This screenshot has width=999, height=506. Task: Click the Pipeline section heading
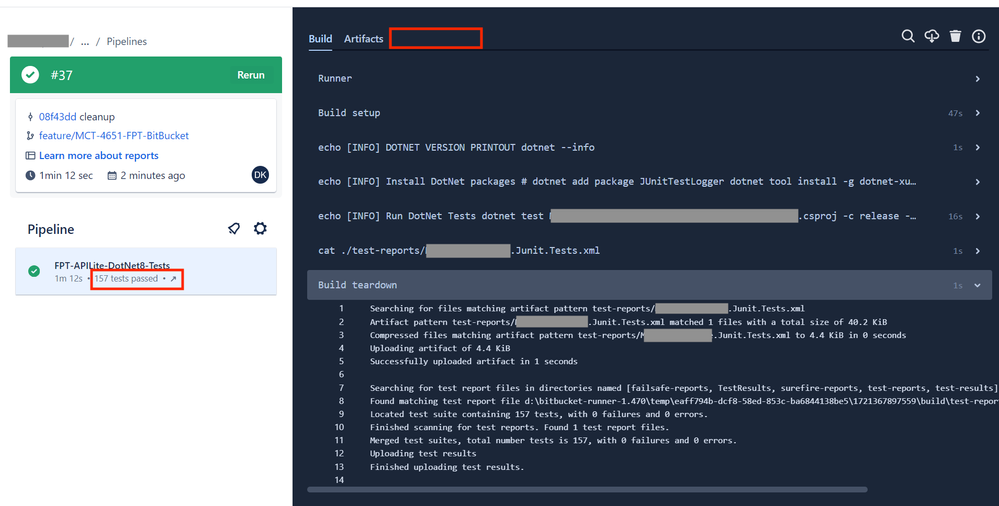pyautogui.click(x=51, y=229)
